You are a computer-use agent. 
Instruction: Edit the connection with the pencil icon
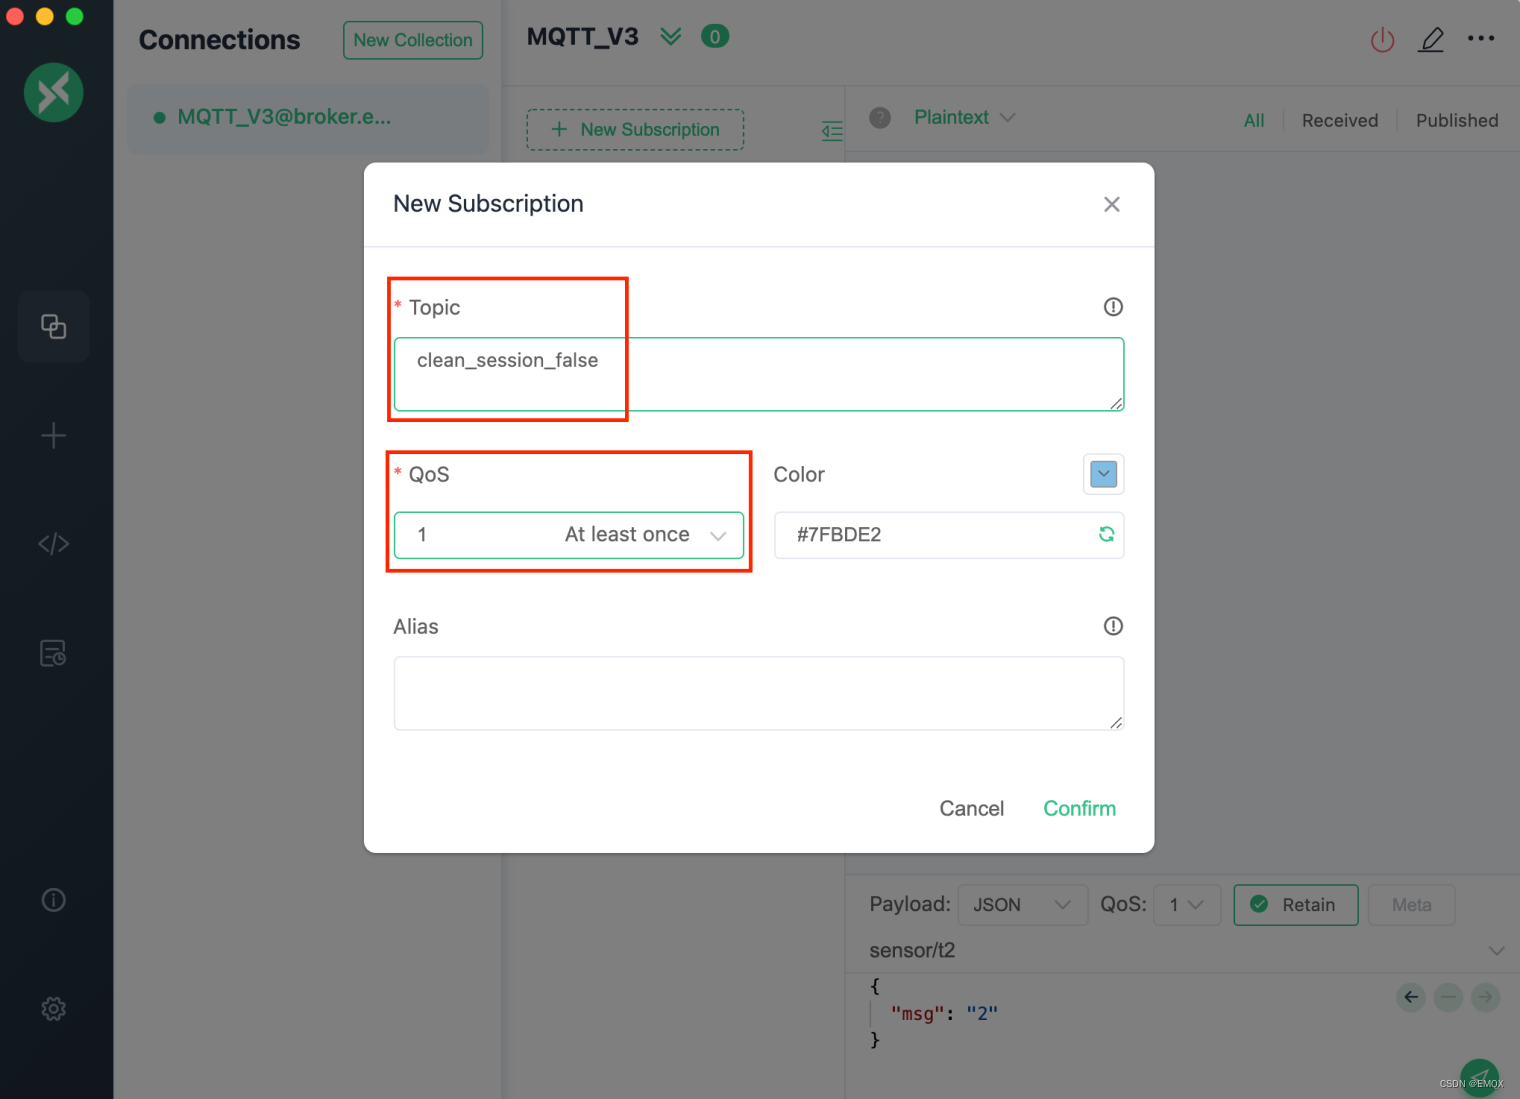click(1432, 39)
